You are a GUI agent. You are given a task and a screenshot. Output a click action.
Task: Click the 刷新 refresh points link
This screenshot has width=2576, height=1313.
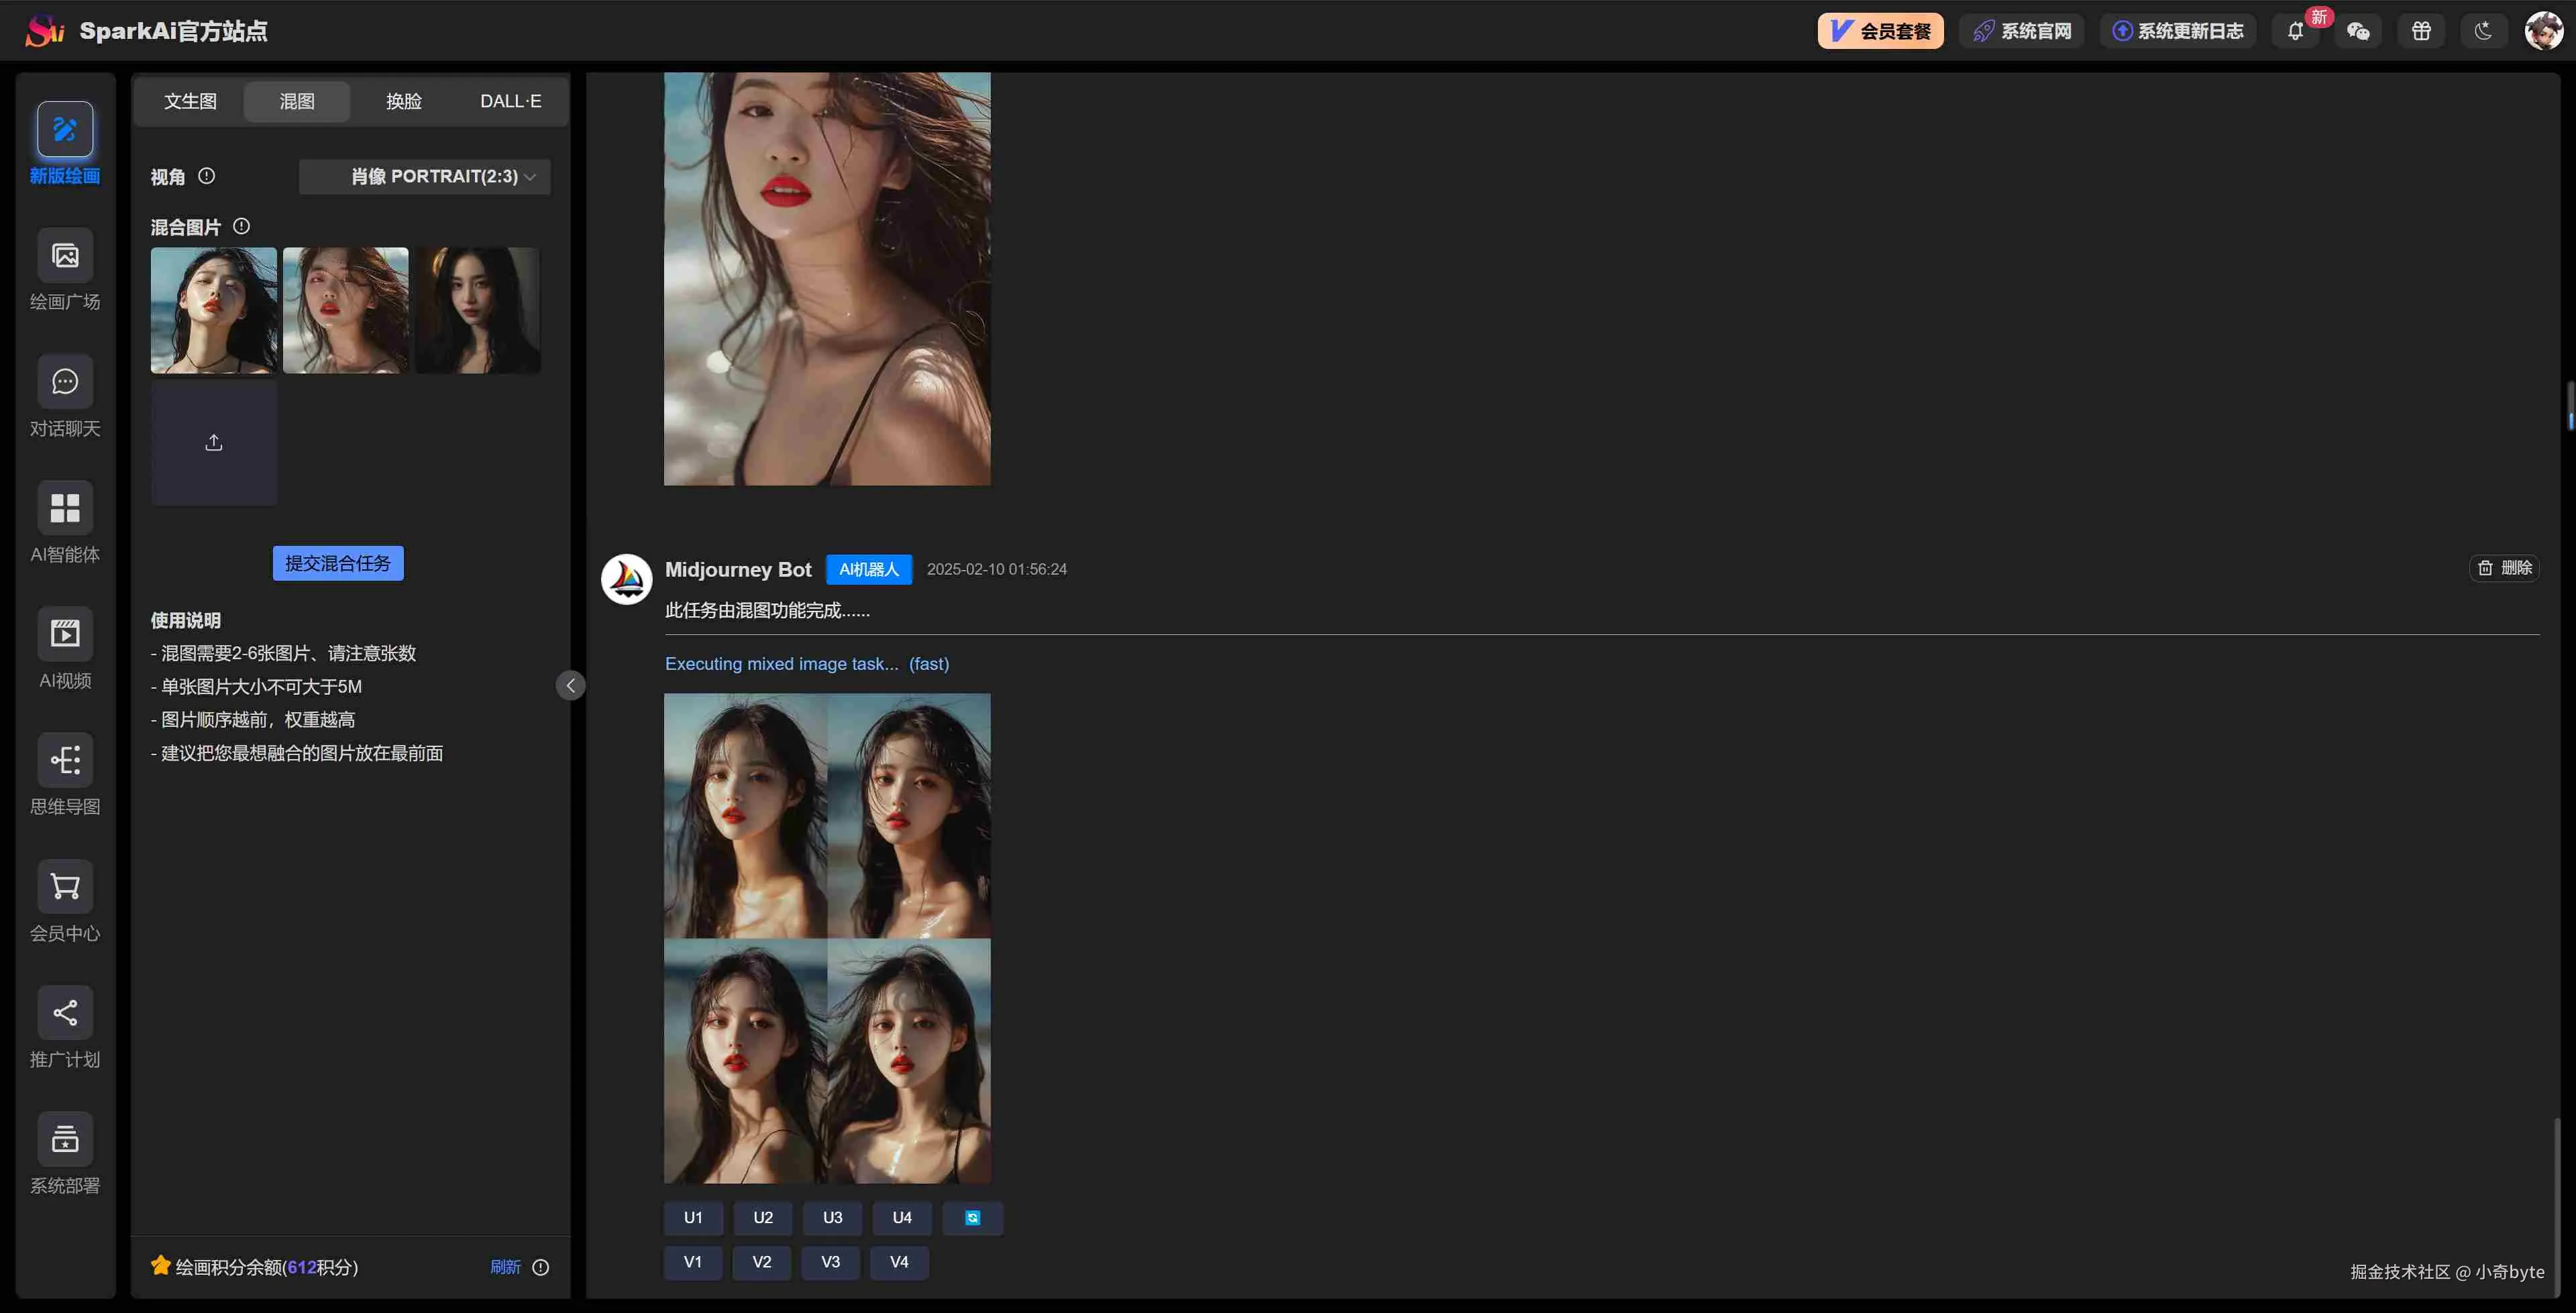point(505,1267)
